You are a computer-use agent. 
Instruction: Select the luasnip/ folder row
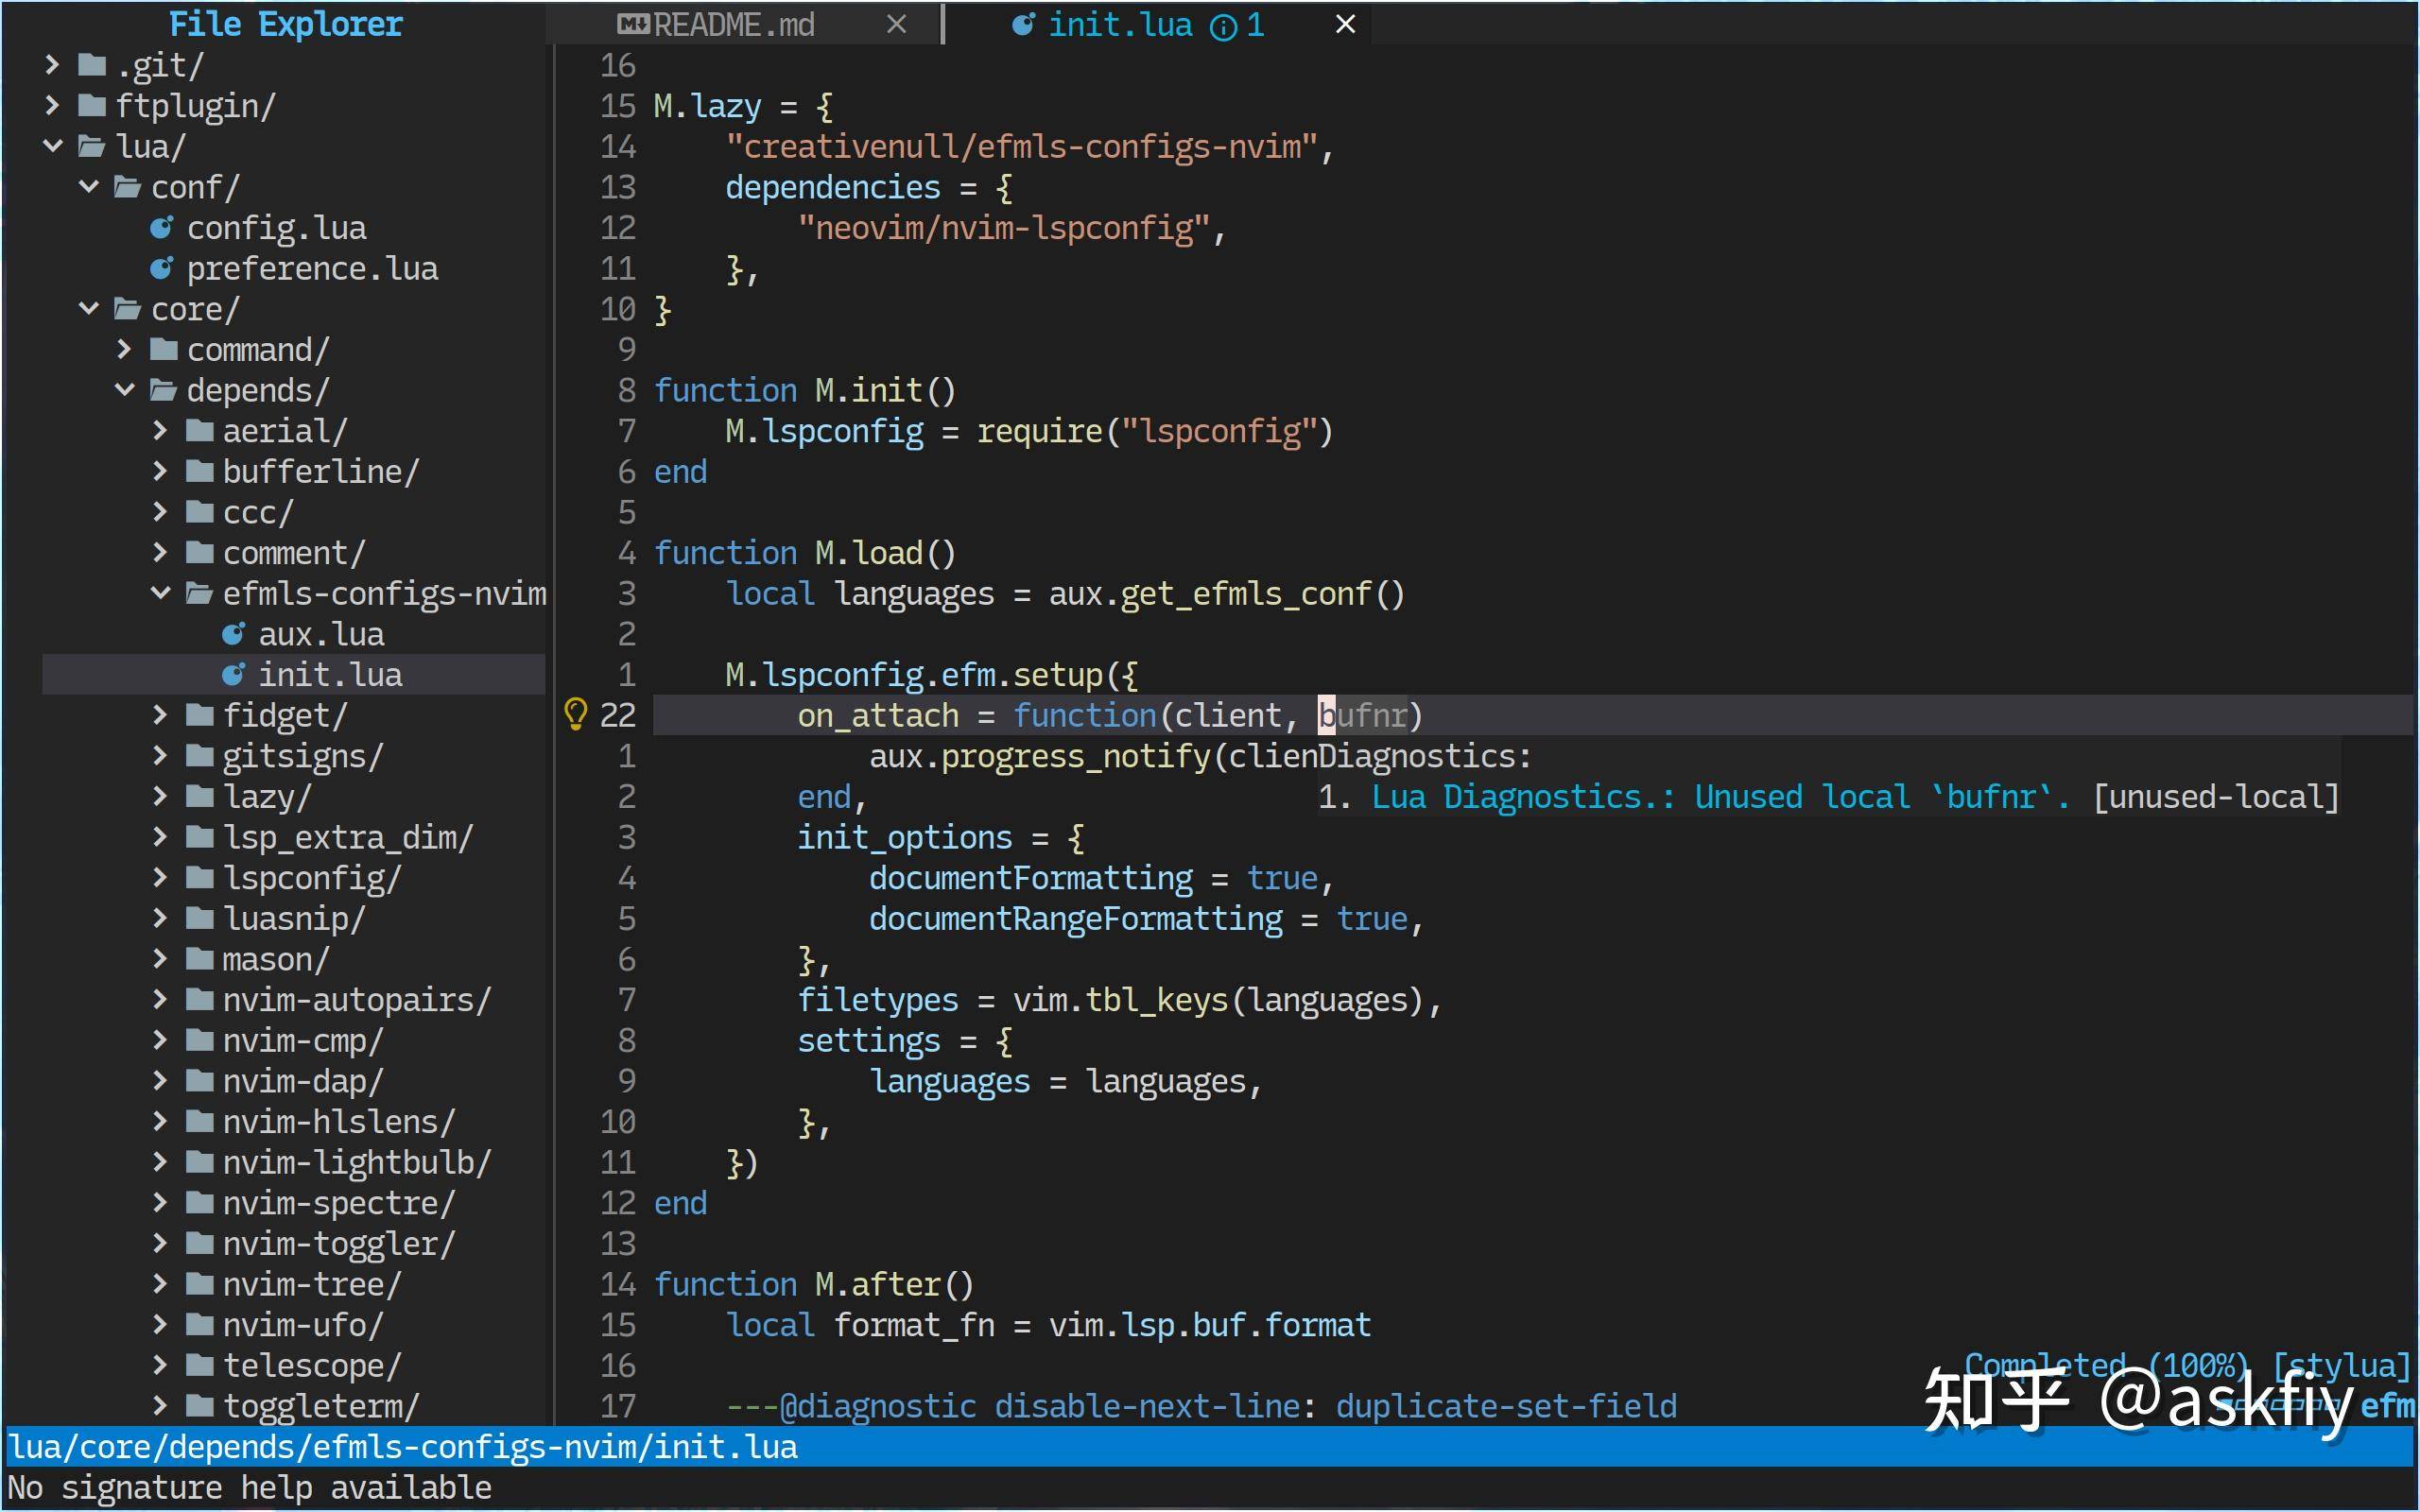coord(293,918)
